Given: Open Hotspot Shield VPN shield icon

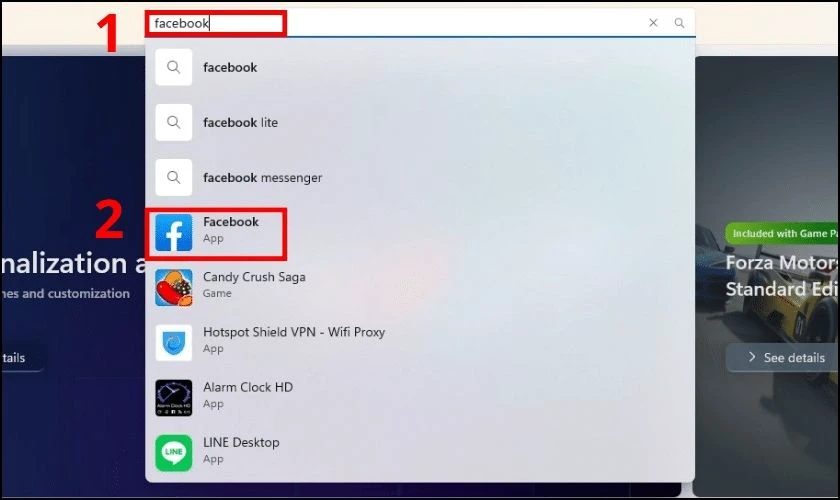Looking at the screenshot, I should [174, 343].
